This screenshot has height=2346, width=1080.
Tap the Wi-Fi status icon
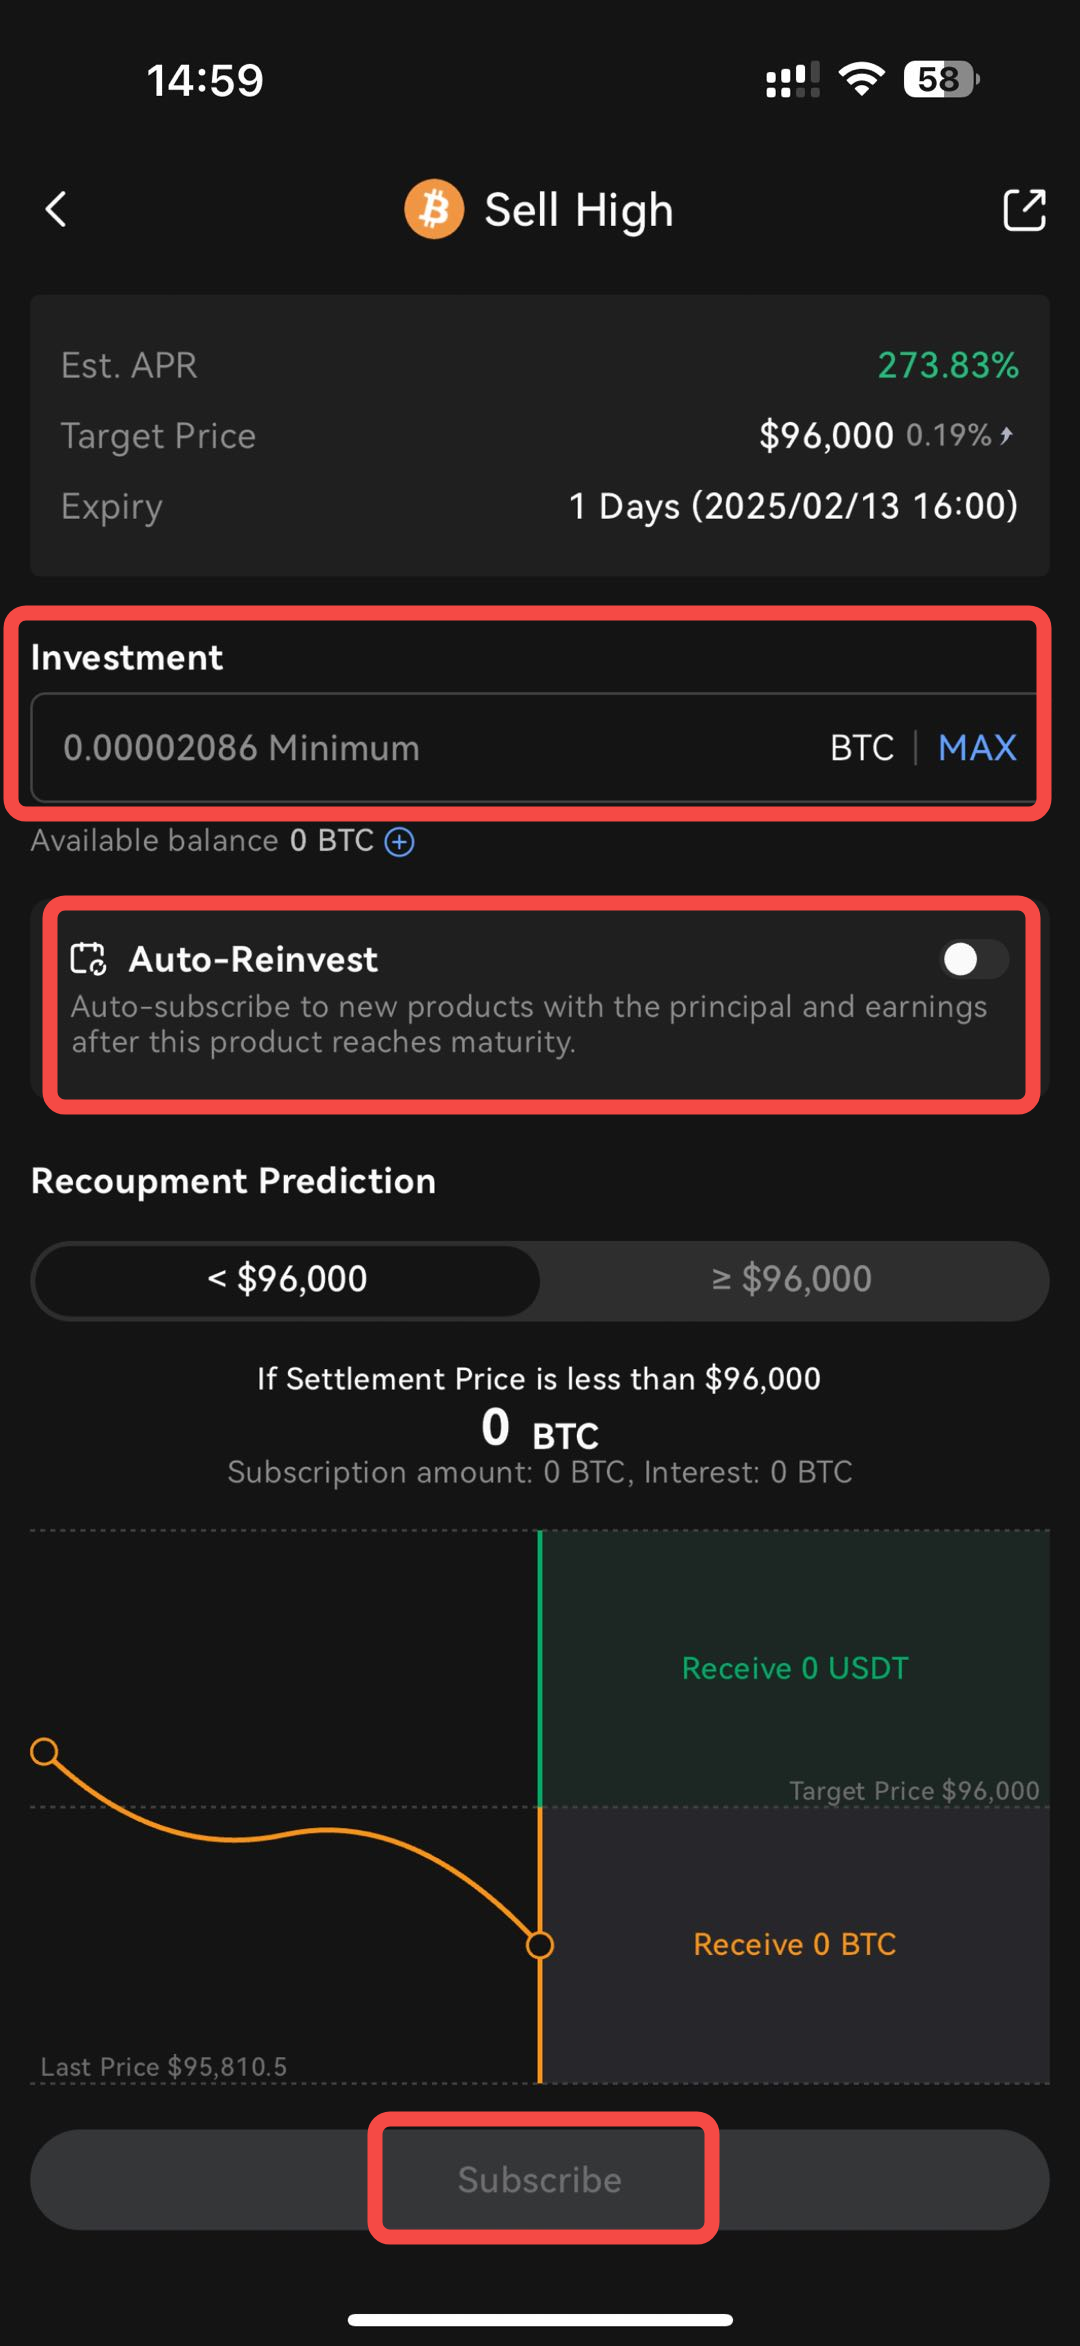tap(861, 79)
